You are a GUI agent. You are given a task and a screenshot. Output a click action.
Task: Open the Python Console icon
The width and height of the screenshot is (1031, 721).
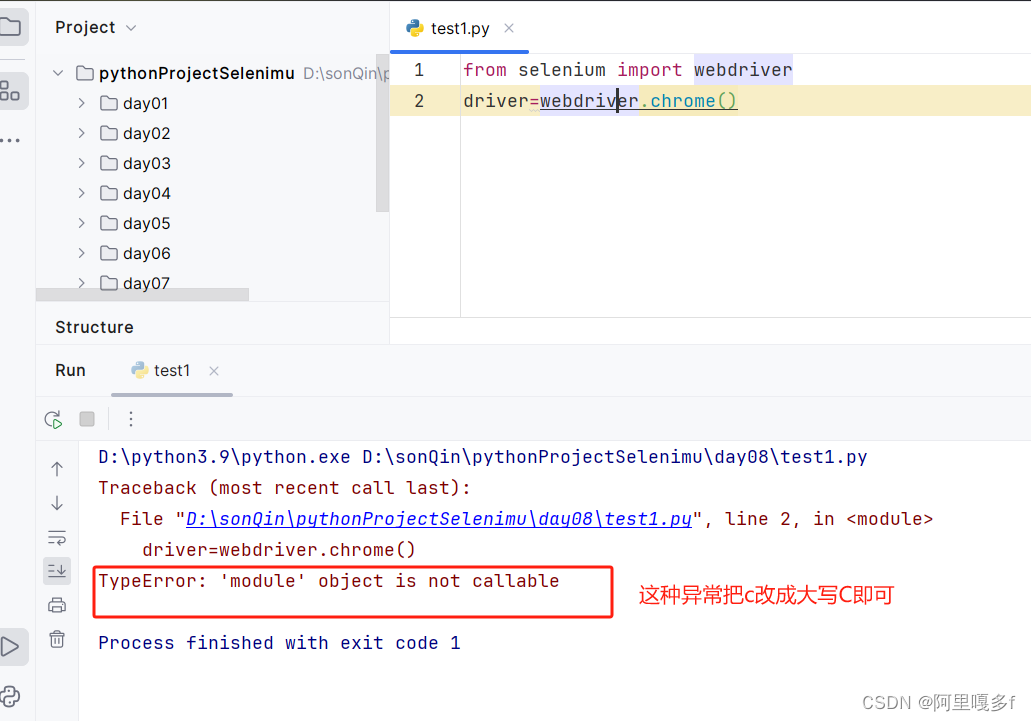coord(10,696)
